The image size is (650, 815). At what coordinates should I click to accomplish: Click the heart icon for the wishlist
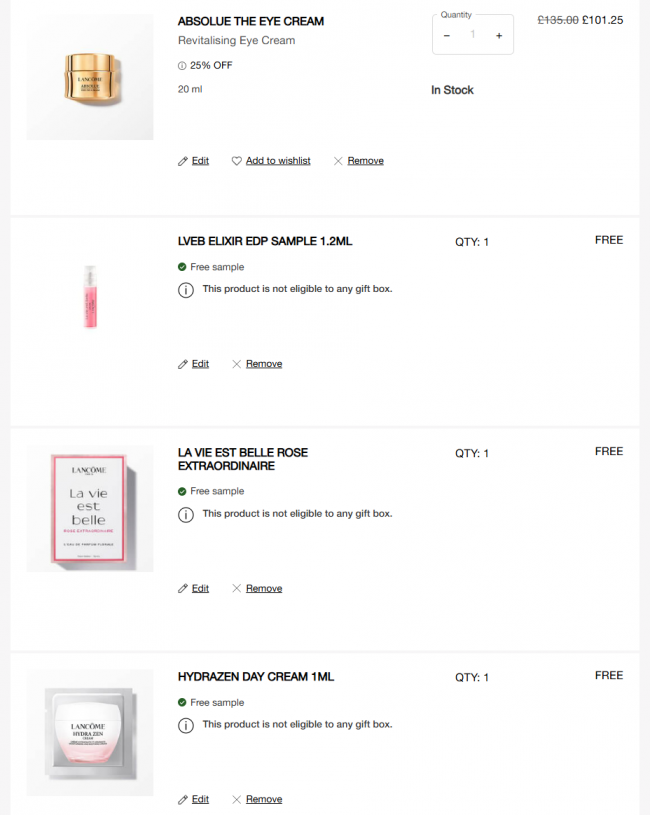pos(237,161)
